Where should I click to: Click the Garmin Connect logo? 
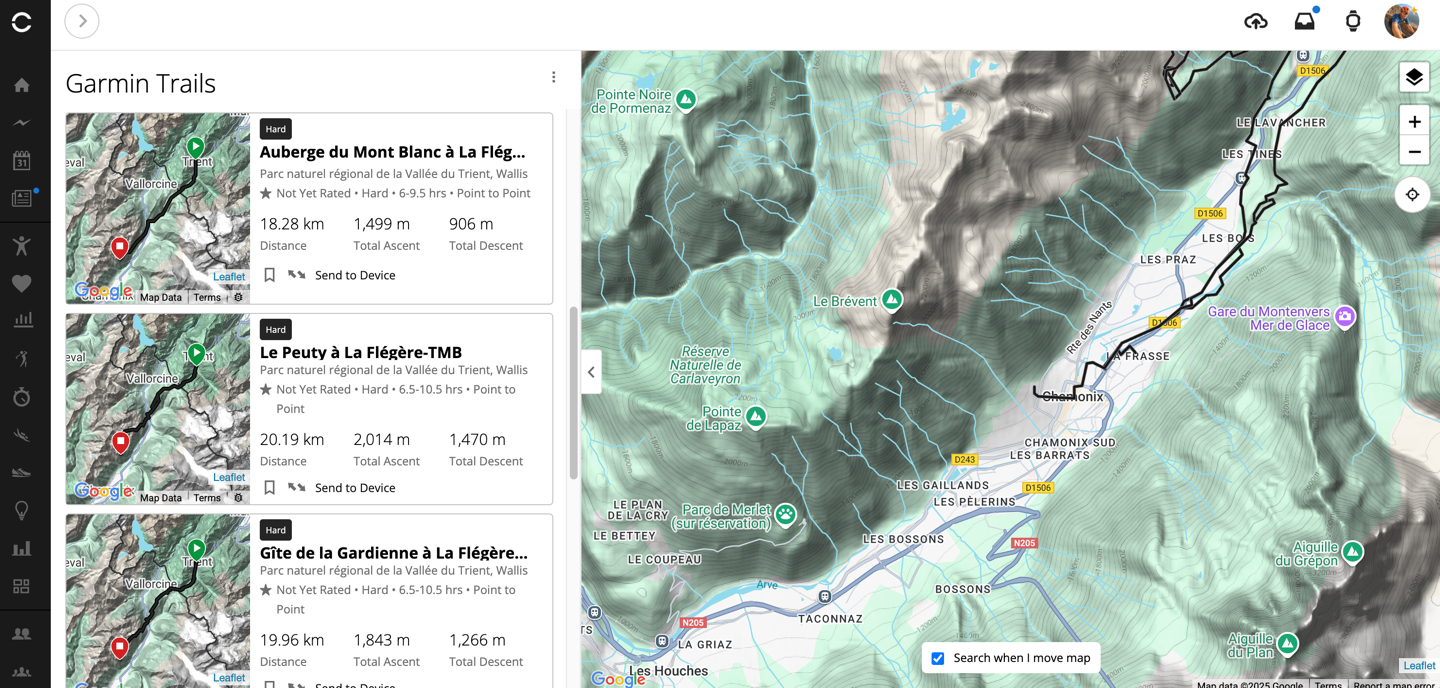click(x=22, y=22)
